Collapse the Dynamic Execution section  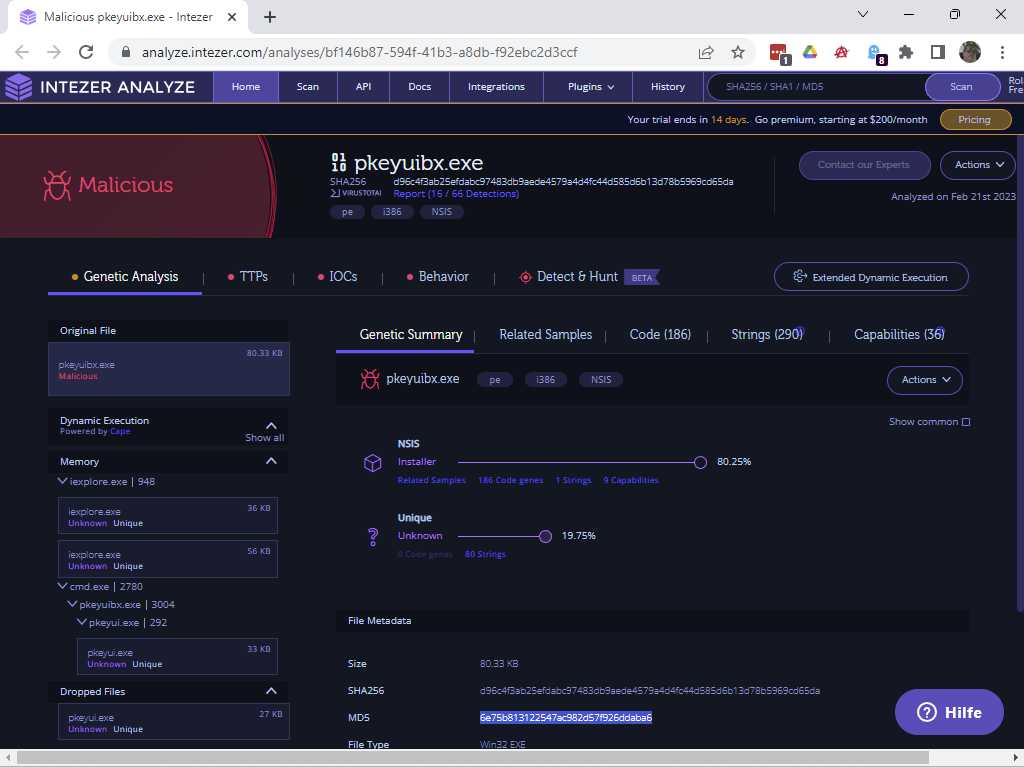(271, 425)
